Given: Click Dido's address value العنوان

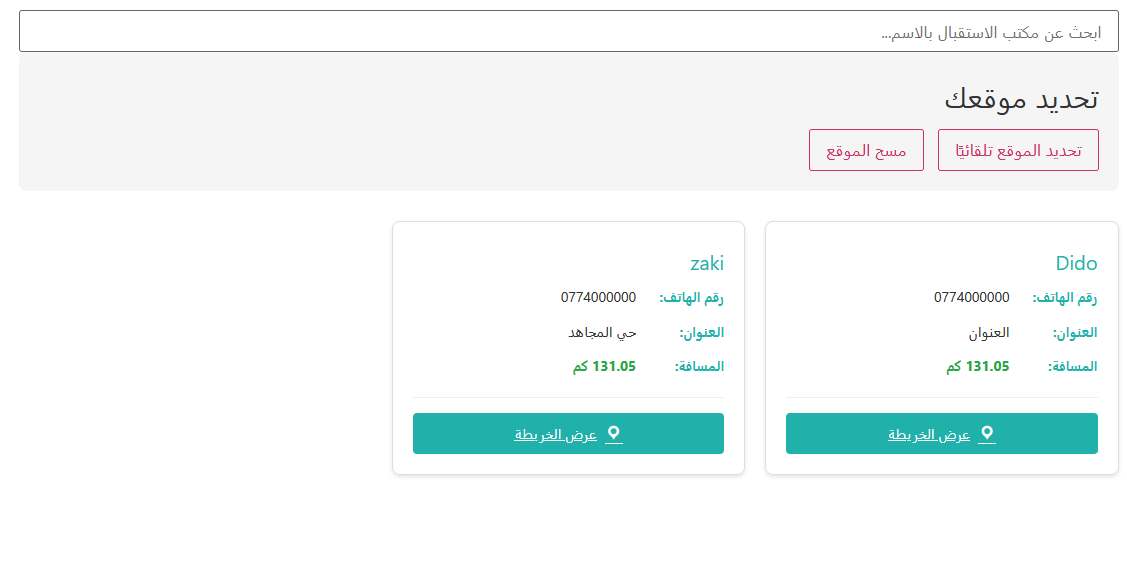Looking at the screenshot, I should click(x=988, y=332).
